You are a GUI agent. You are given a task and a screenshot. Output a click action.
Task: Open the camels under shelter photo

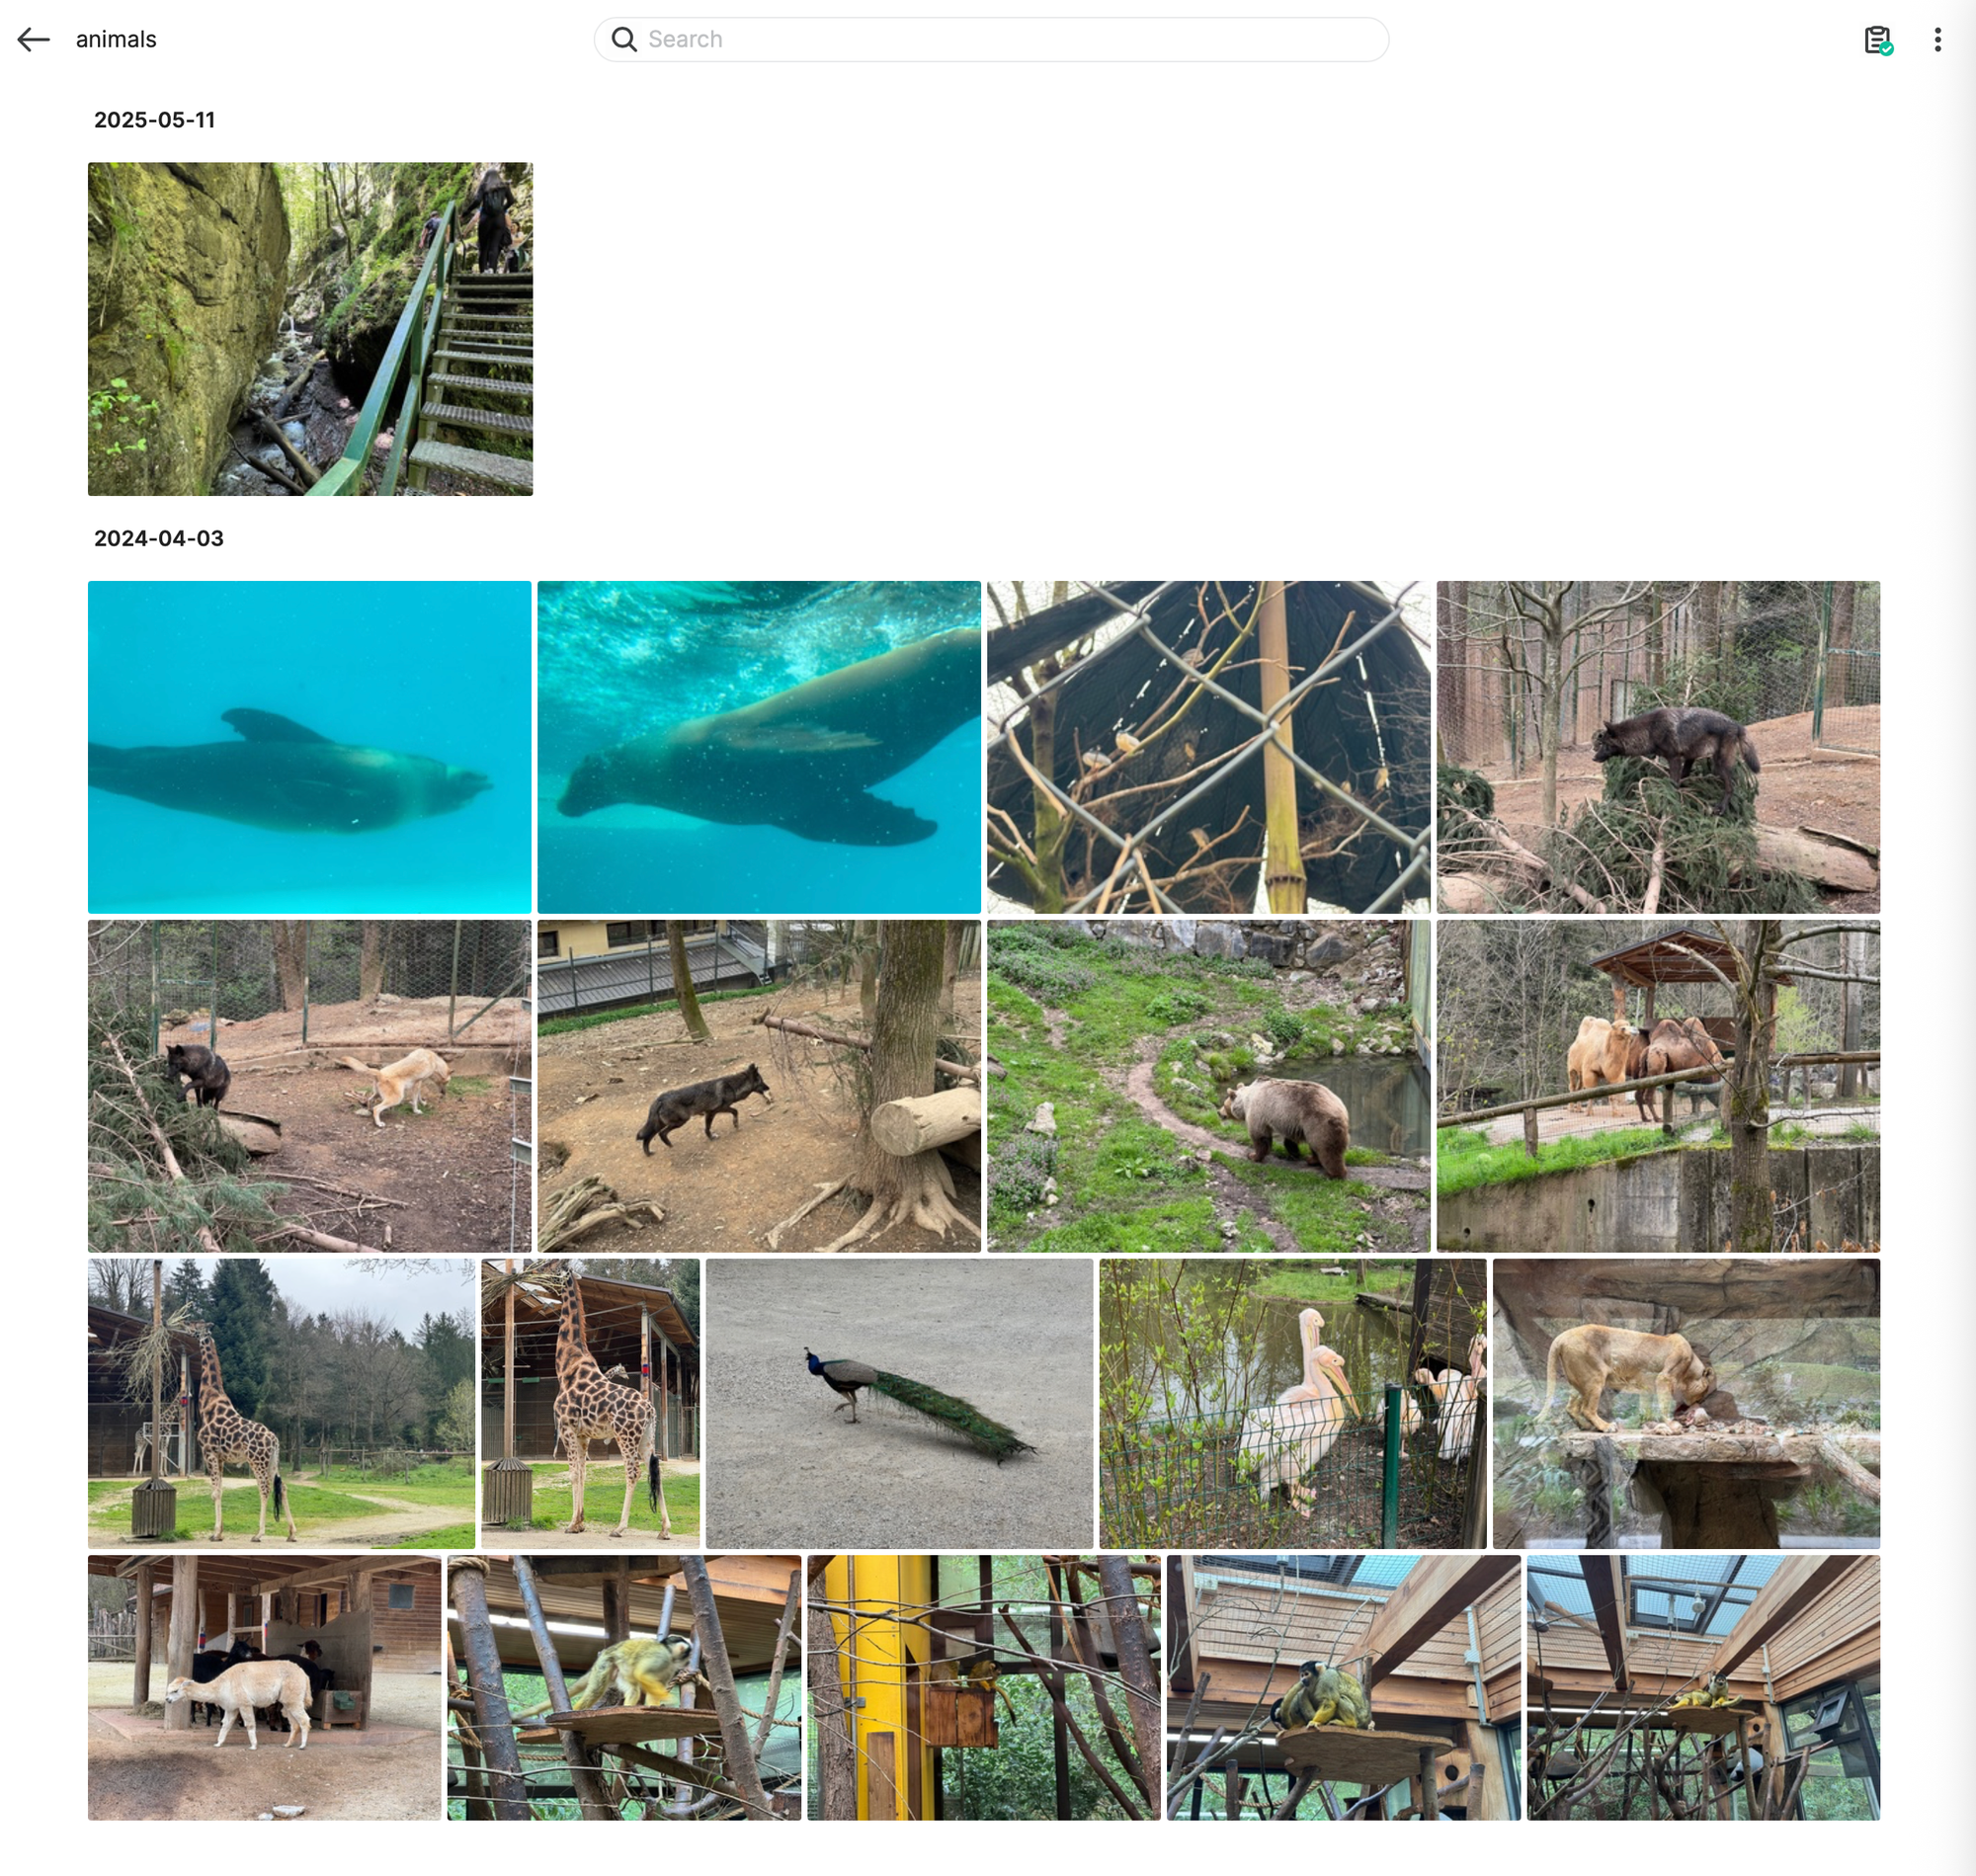pos(1658,1086)
